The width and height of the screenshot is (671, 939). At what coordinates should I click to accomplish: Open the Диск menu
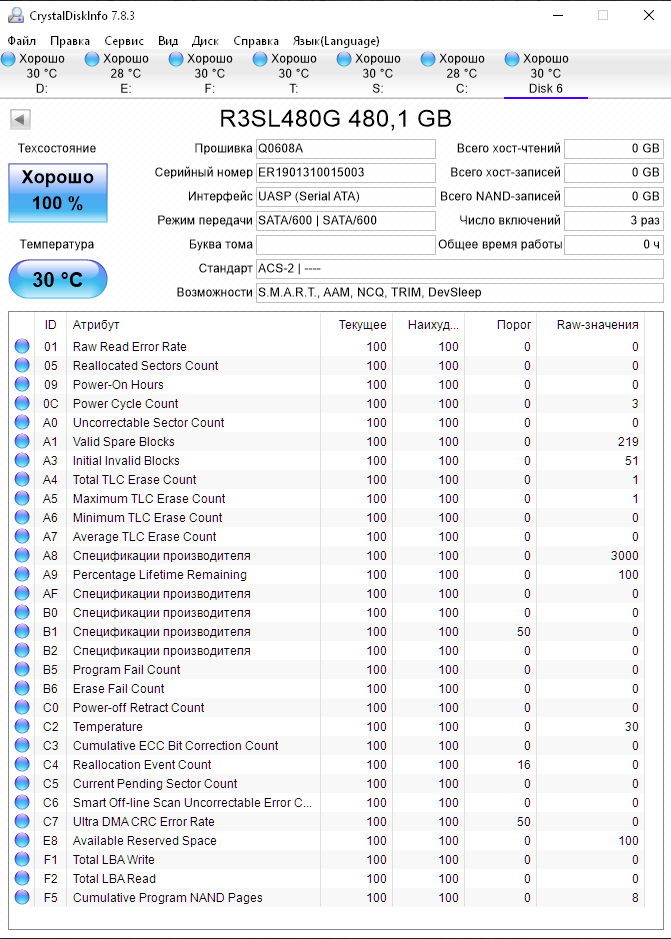(205, 41)
